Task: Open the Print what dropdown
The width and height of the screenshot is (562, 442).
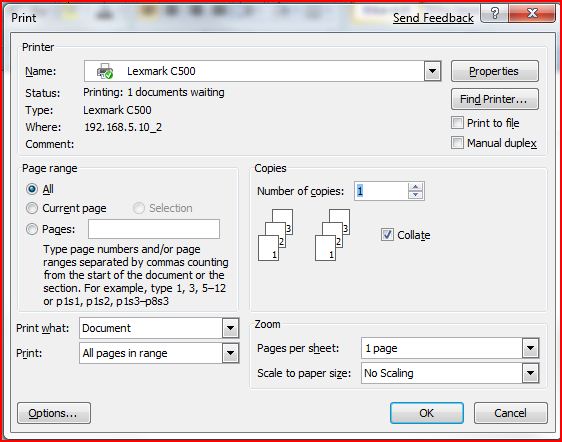Action: coord(230,328)
